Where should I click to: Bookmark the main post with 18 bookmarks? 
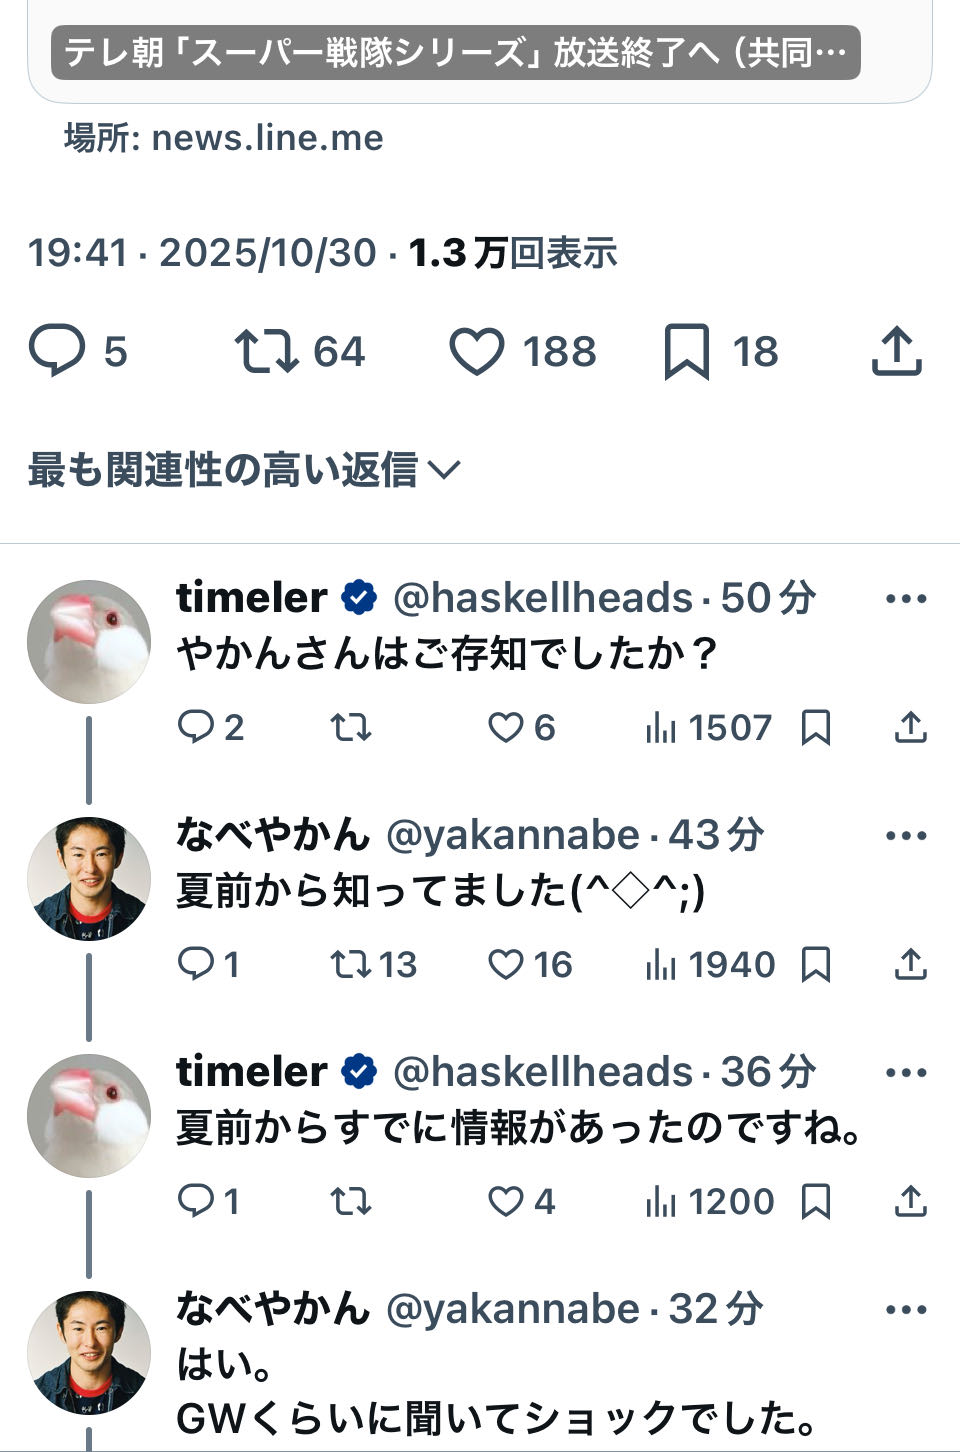pos(687,351)
